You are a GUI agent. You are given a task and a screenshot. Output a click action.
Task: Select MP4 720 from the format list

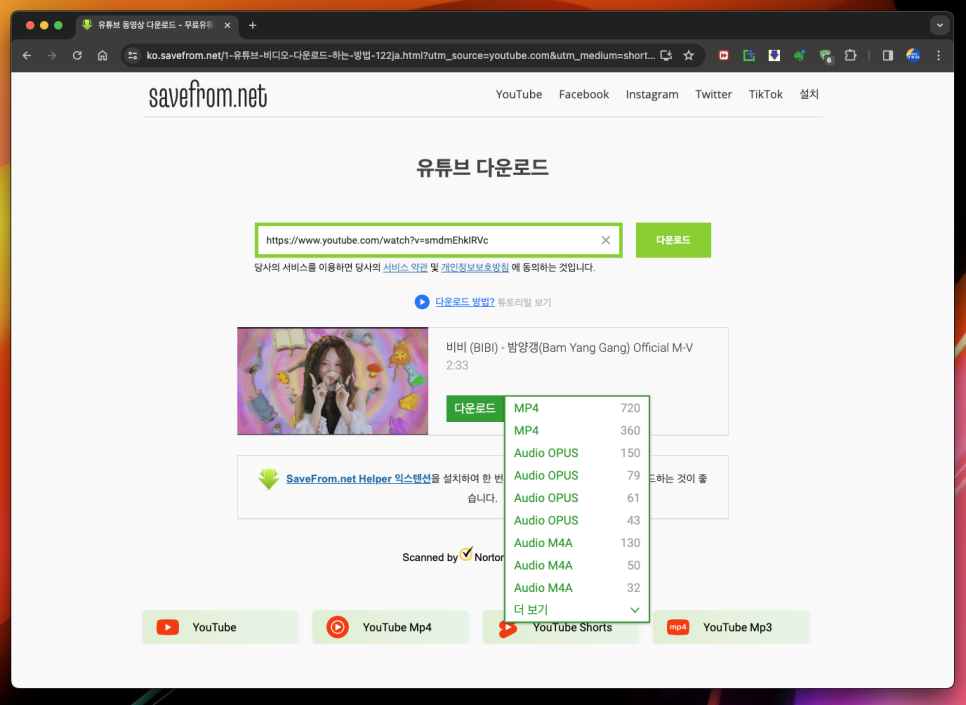pos(577,408)
